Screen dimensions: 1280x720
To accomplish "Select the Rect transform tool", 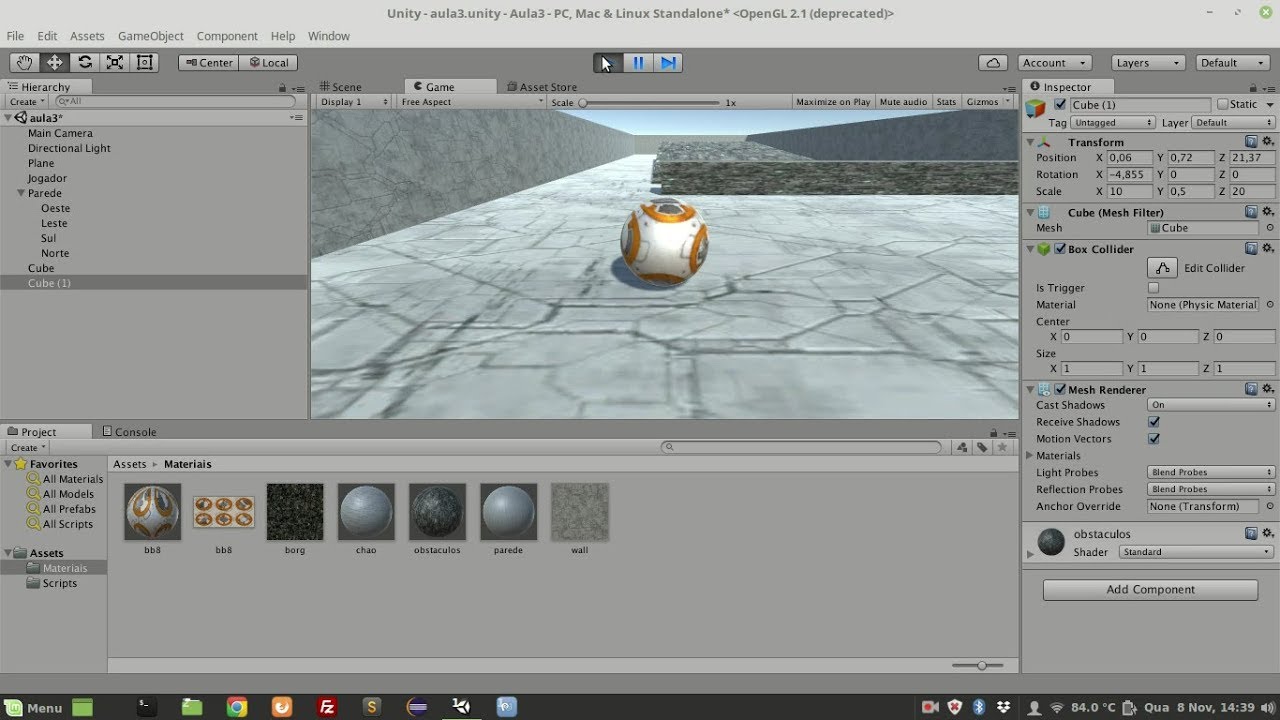I will pyautogui.click(x=145, y=62).
